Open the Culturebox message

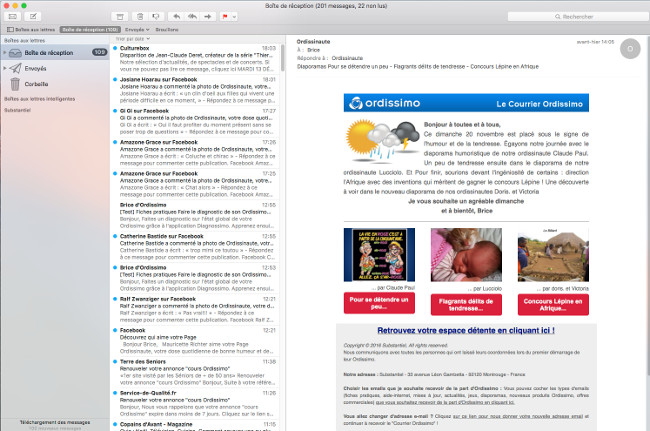point(195,58)
